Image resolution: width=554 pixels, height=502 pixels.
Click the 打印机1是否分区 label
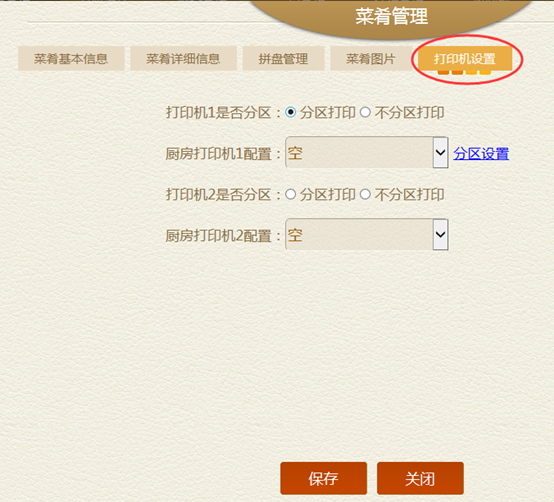(x=218, y=113)
